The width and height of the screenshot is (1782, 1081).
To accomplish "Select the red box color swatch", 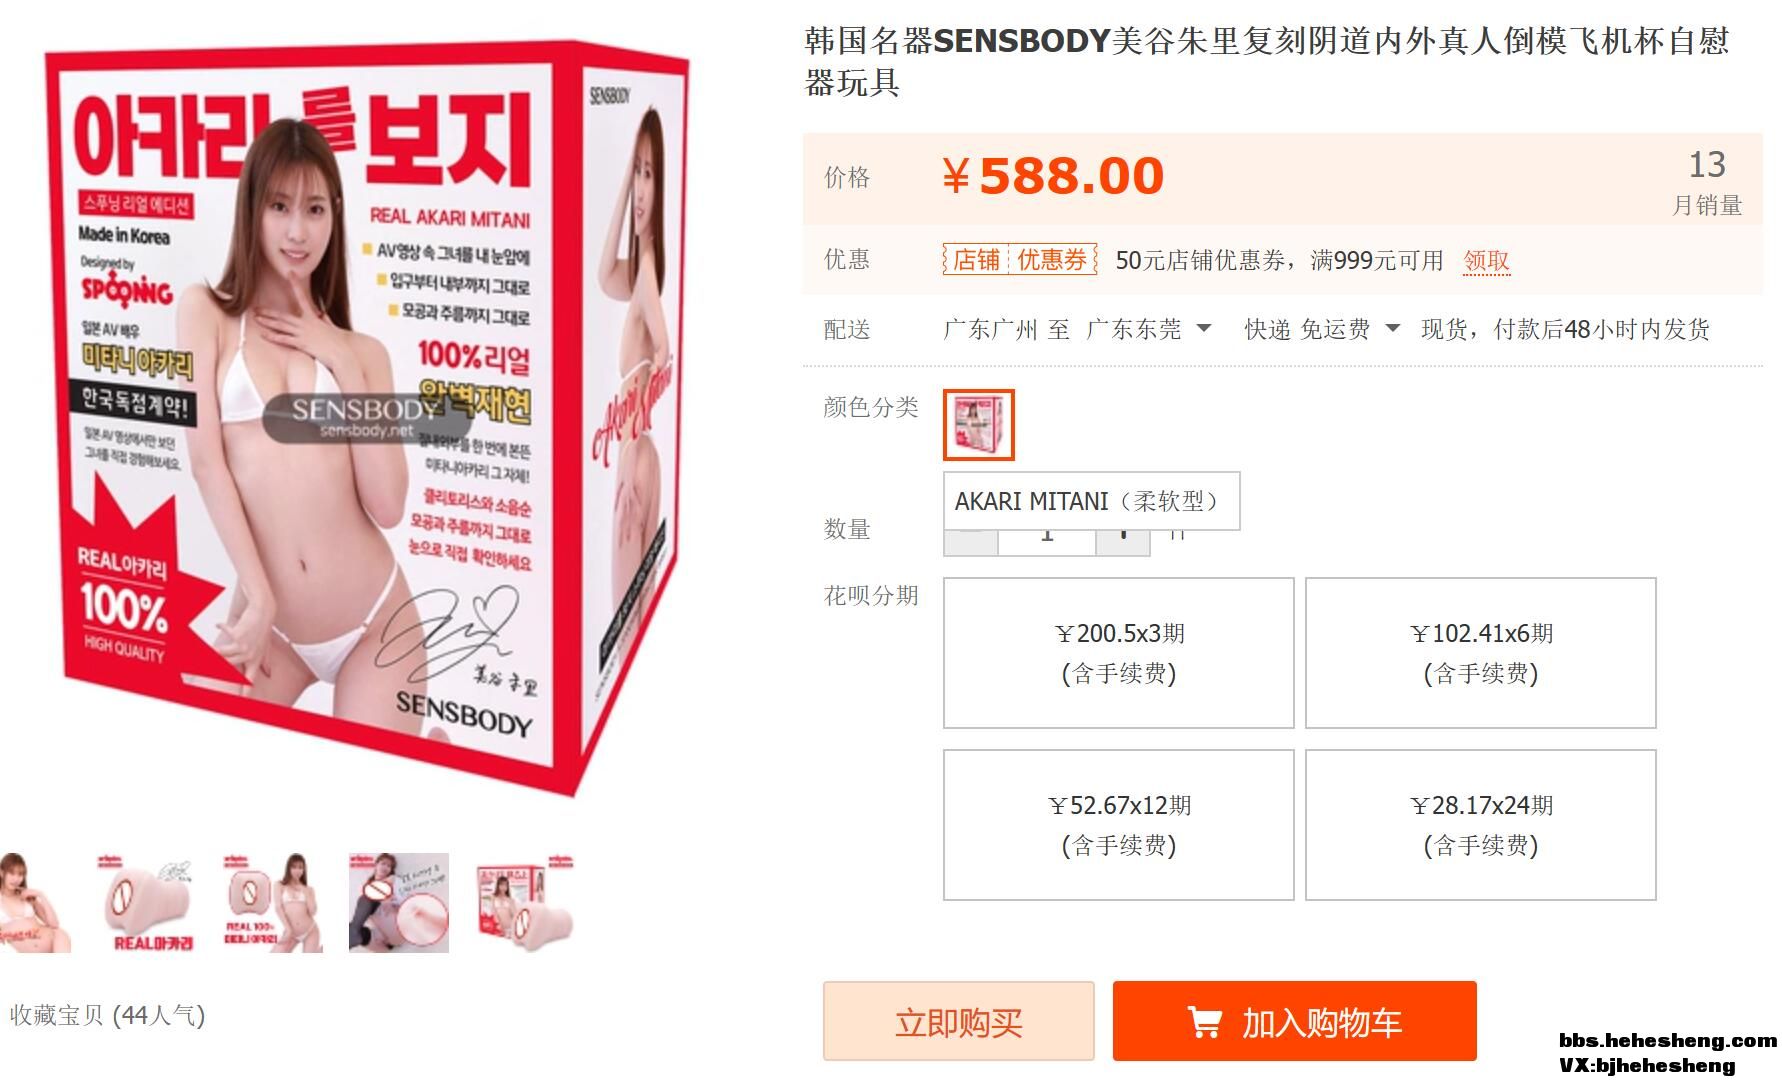I will pos(979,425).
